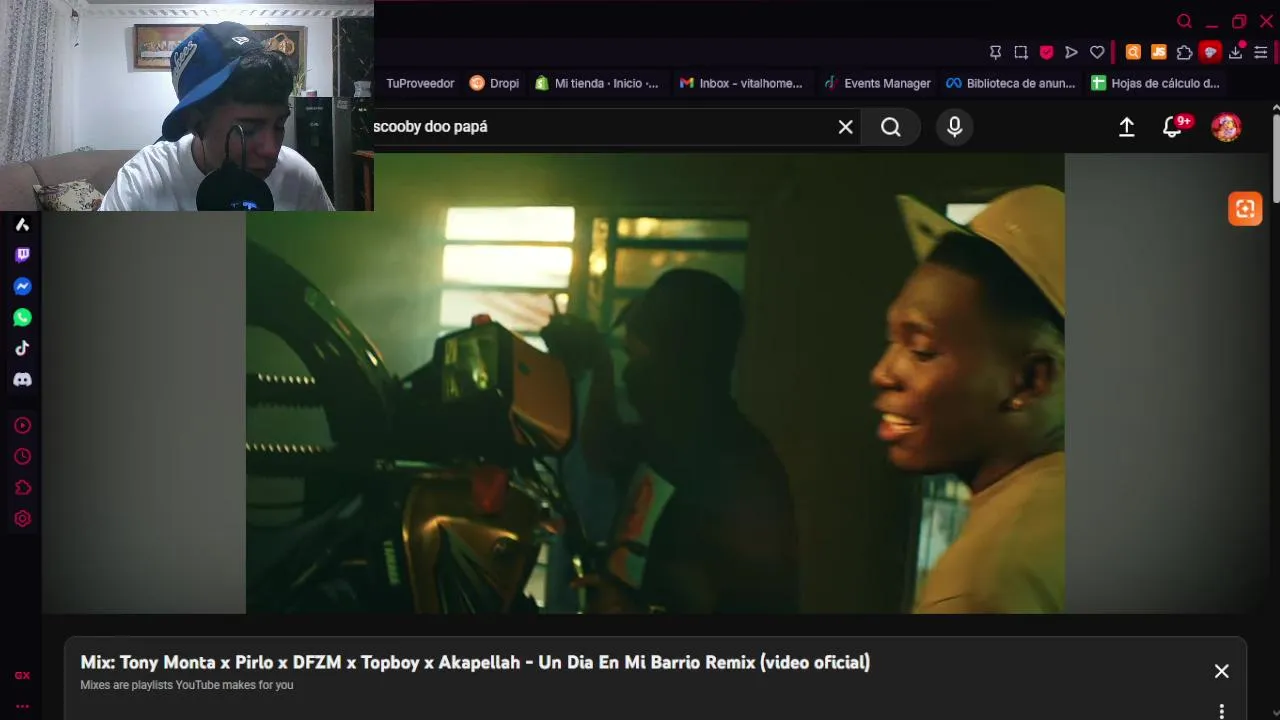
Task: Click the orange screenshot overlay button
Action: click(x=1245, y=208)
